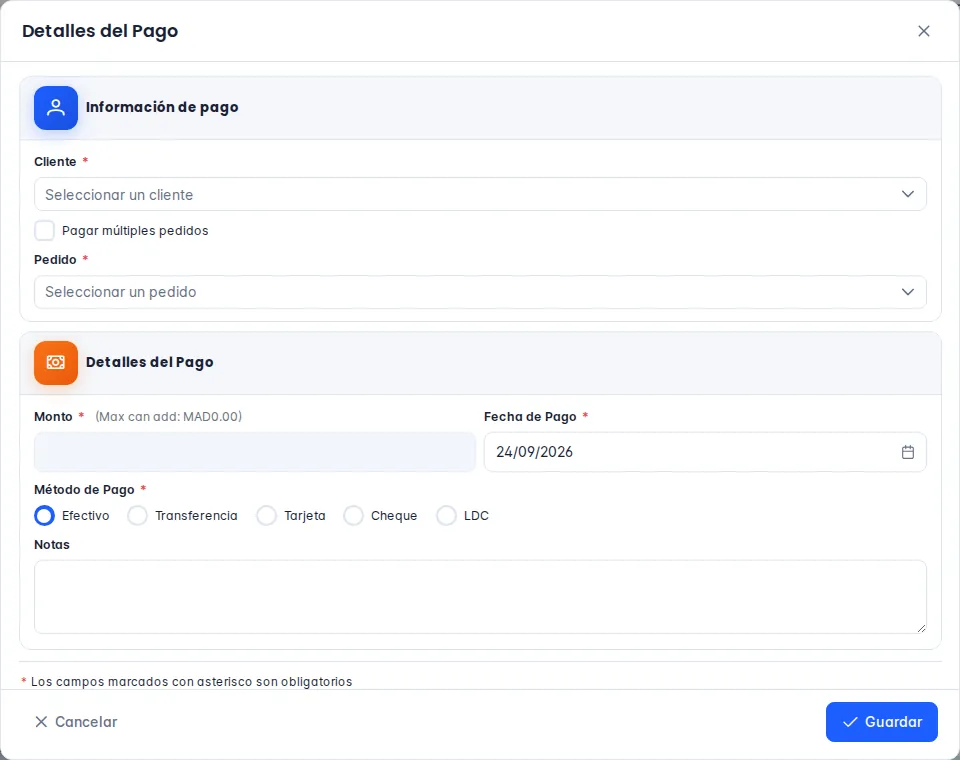Enable the Pagar múltiples pedidos checkbox
Image resolution: width=960 pixels, height=760 pixels.
pos(44,231)
